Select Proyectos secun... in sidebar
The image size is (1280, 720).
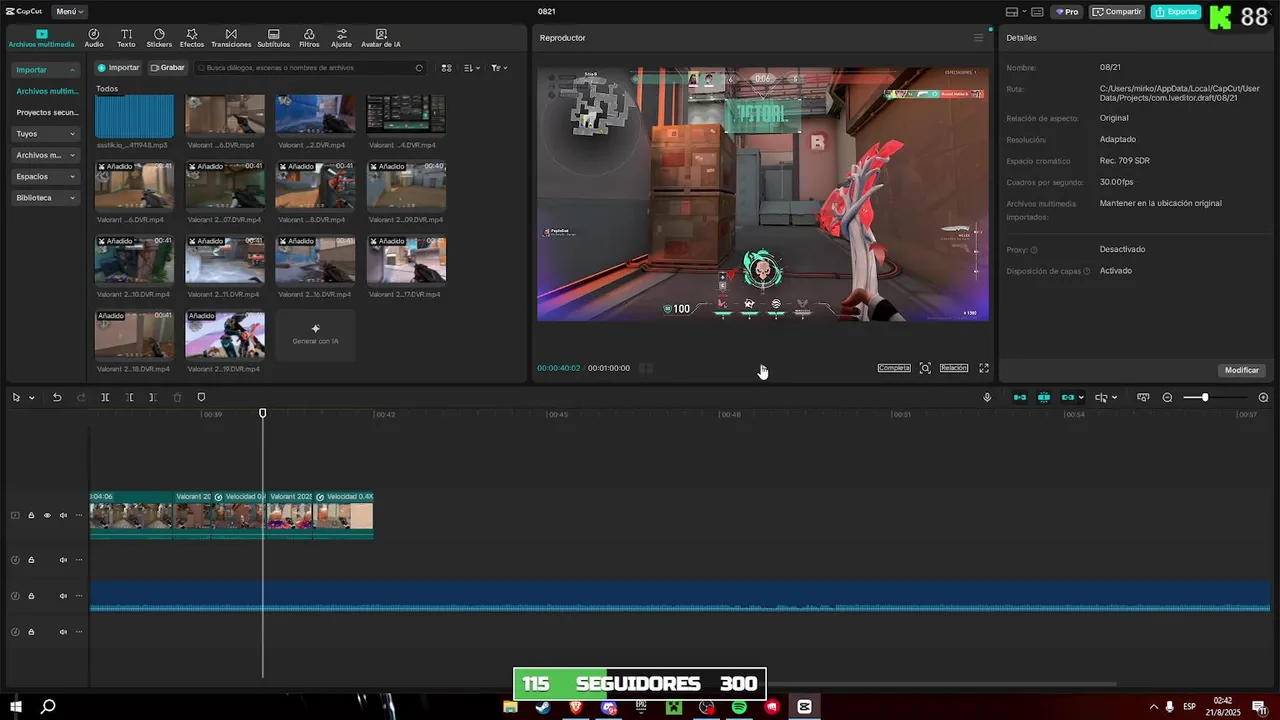click(47, 113)
